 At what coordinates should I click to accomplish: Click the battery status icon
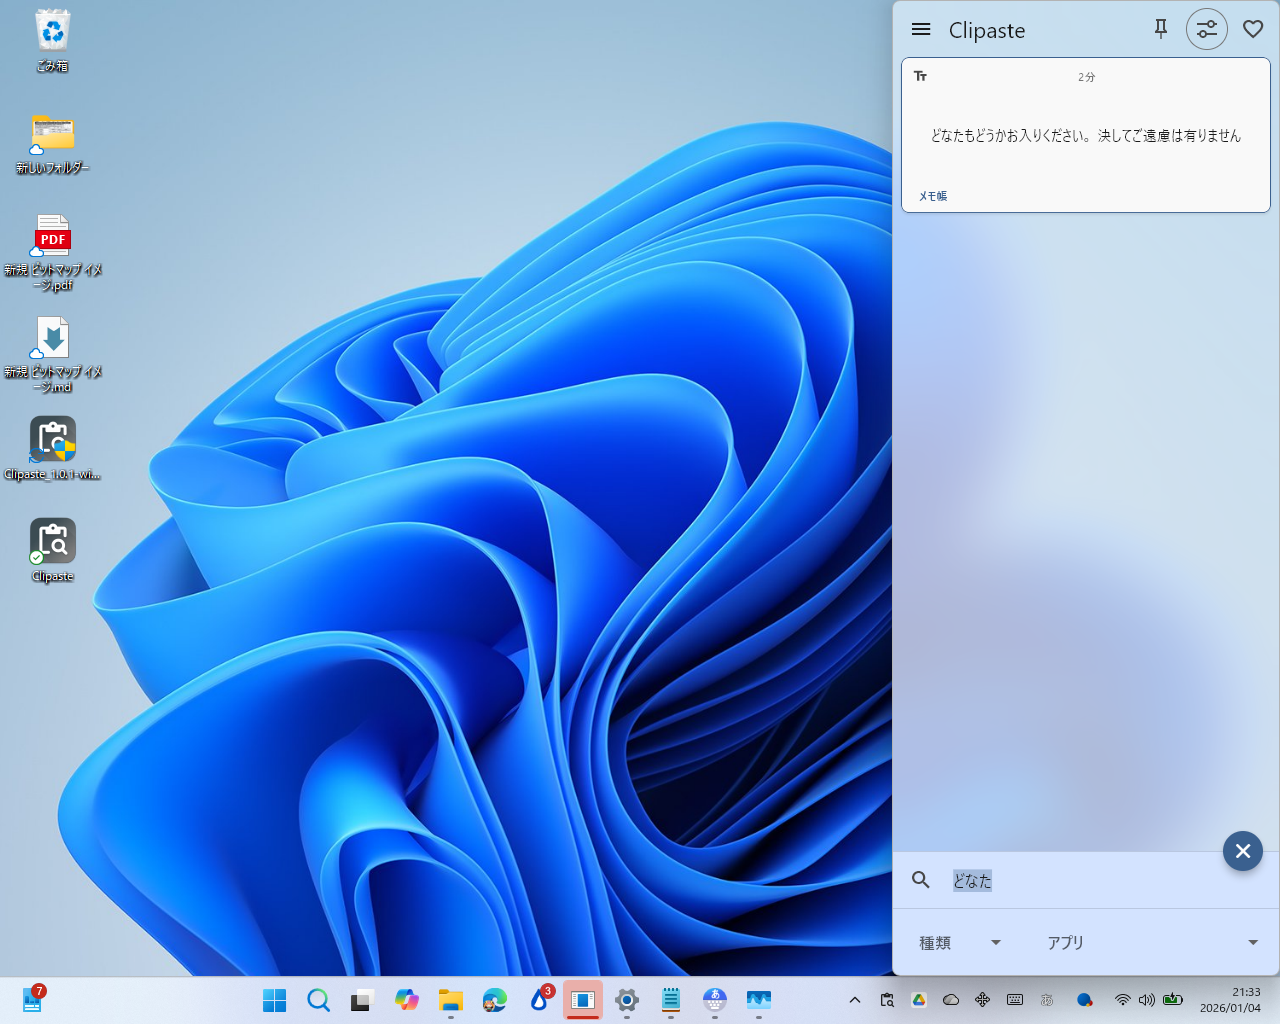(1173, 999)
